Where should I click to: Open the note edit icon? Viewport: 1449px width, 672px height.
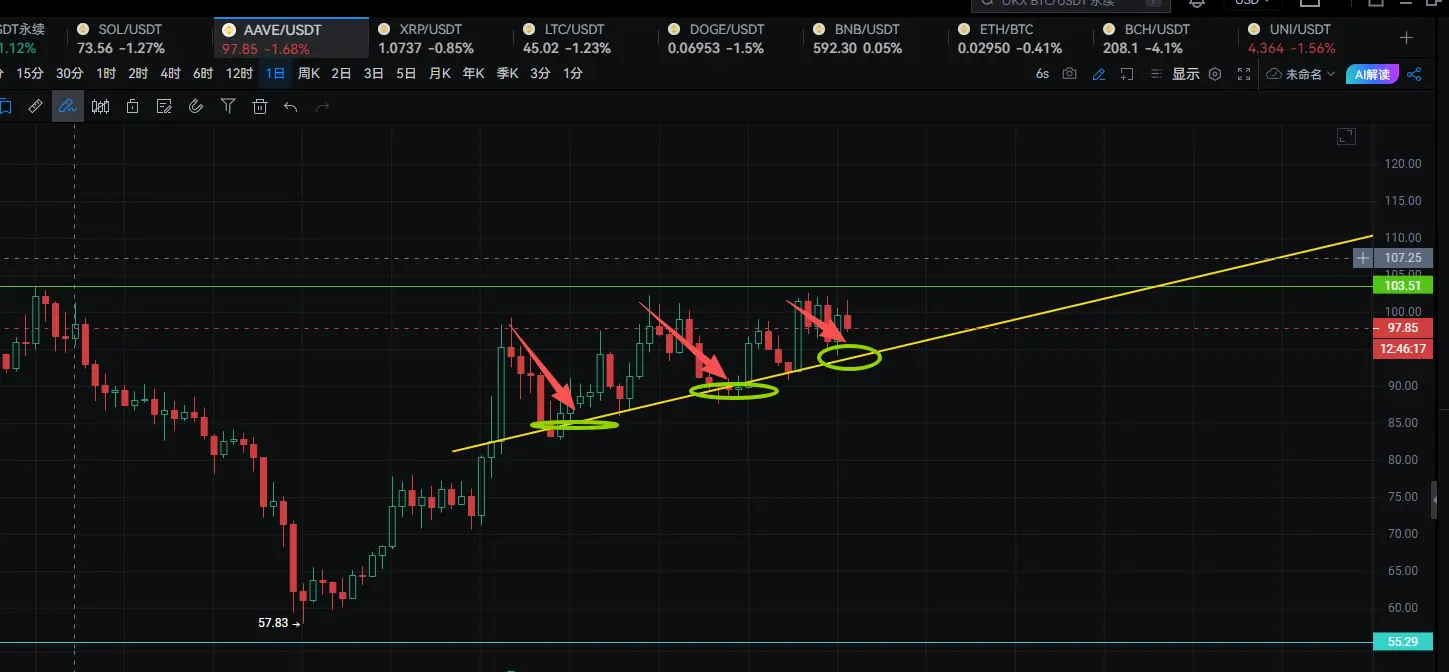click(x=164, y=106)
